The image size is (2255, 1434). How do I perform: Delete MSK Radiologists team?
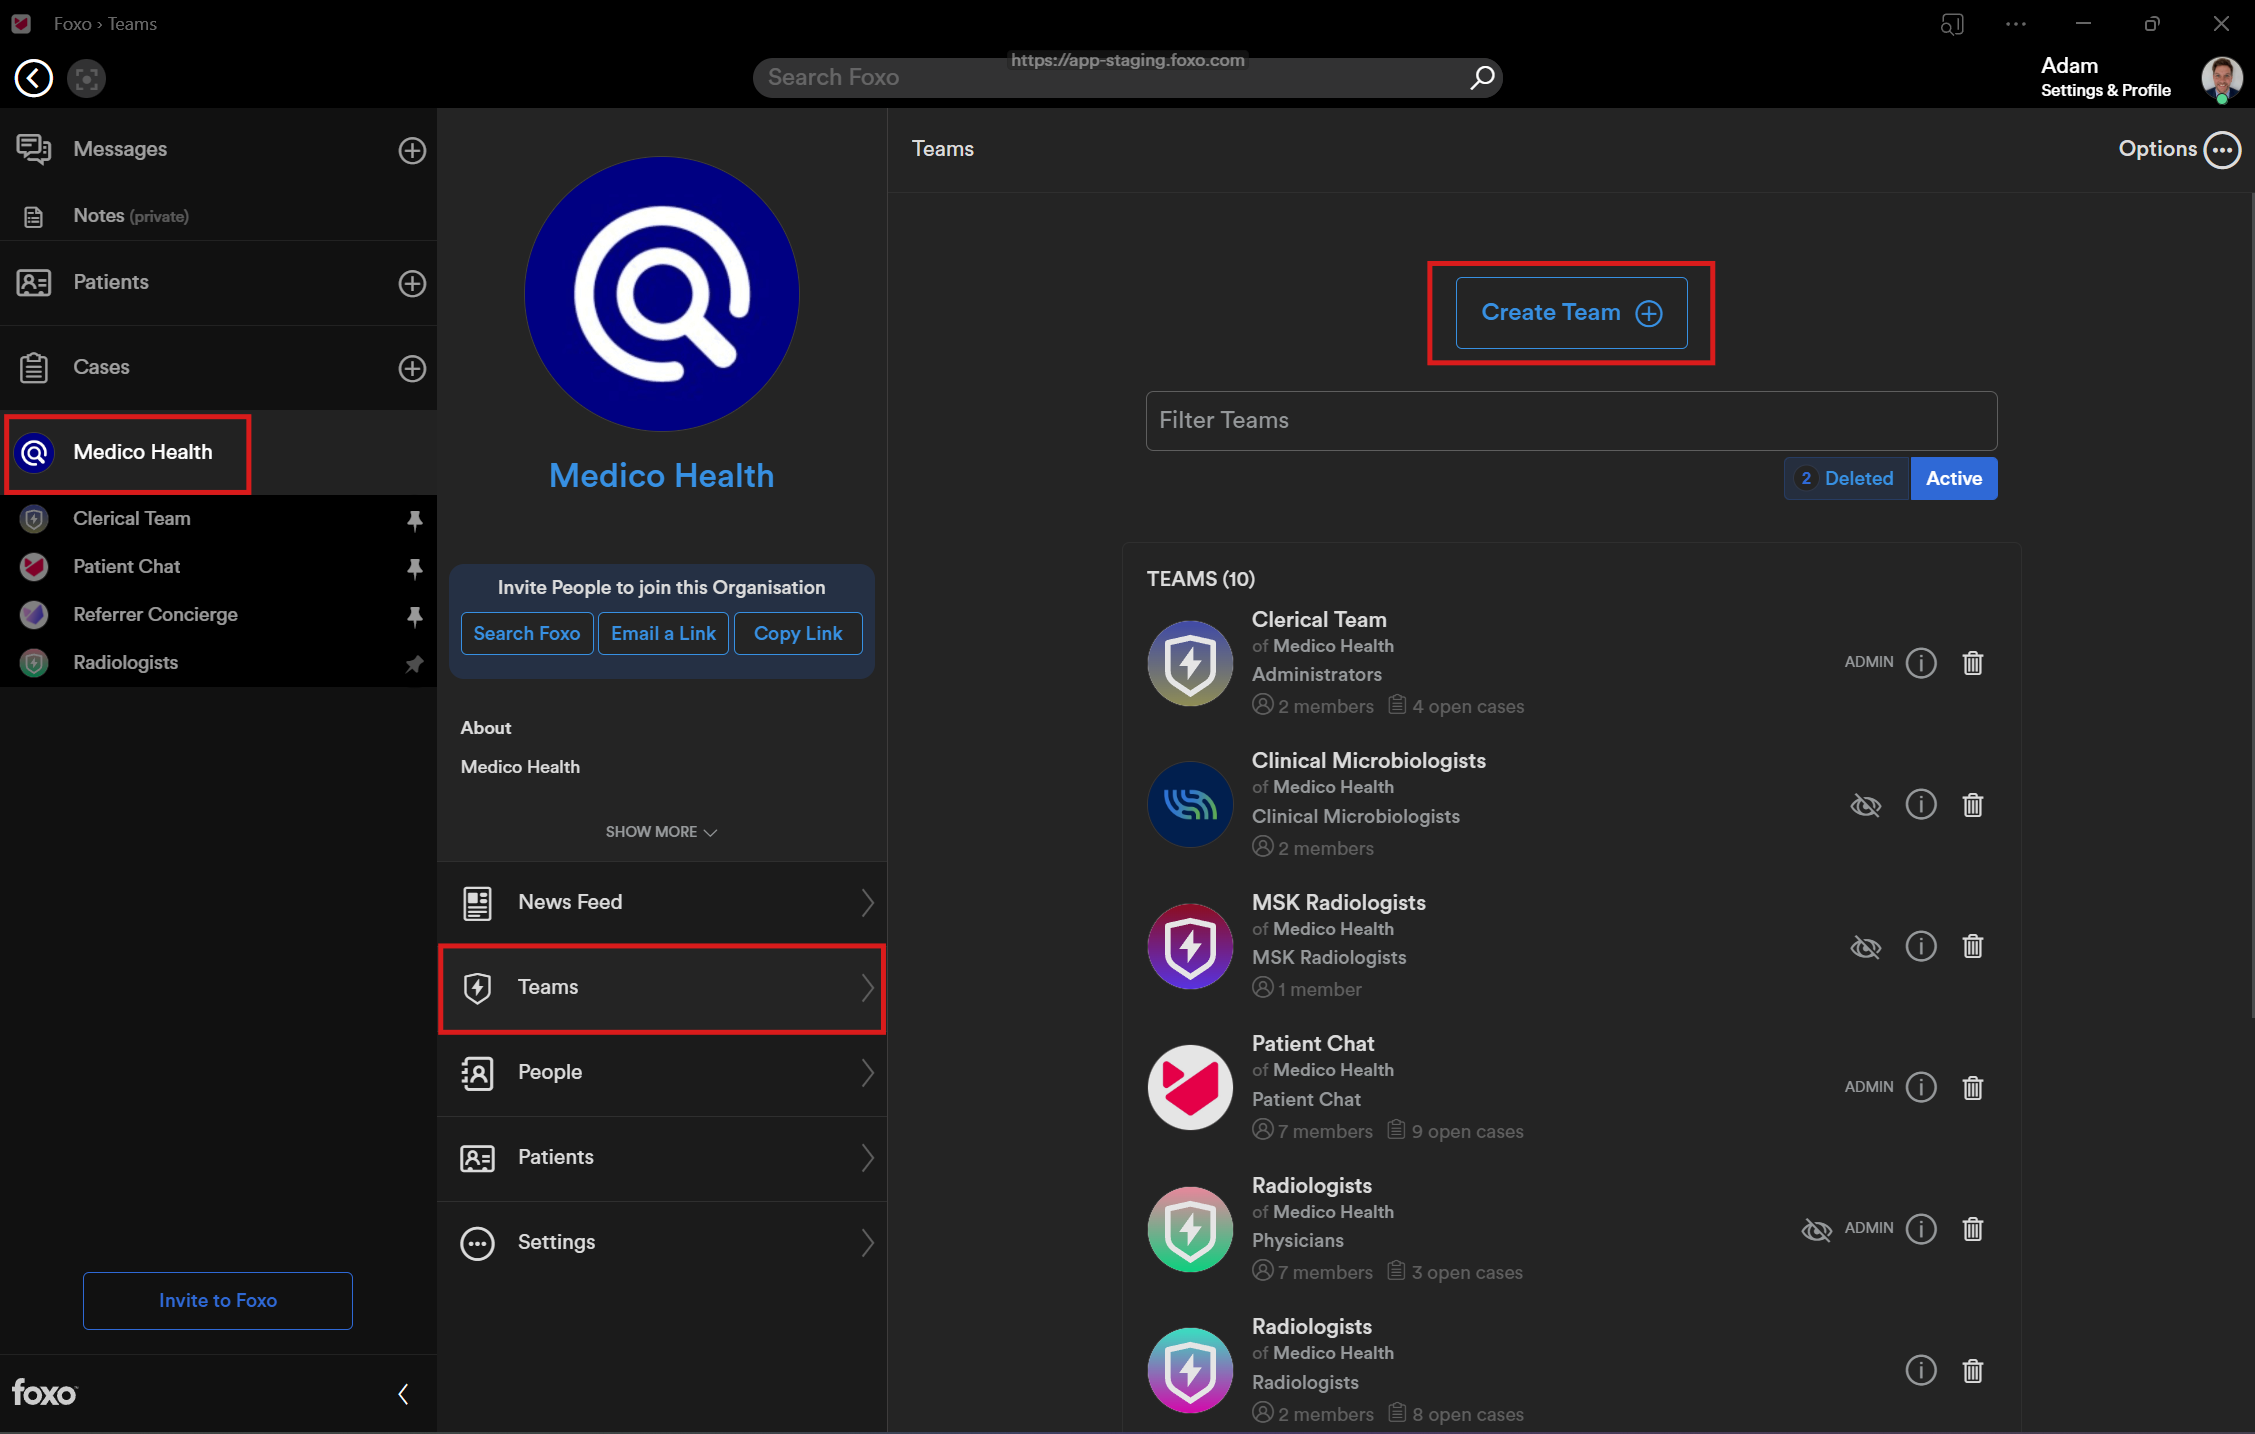[1973, 946]
